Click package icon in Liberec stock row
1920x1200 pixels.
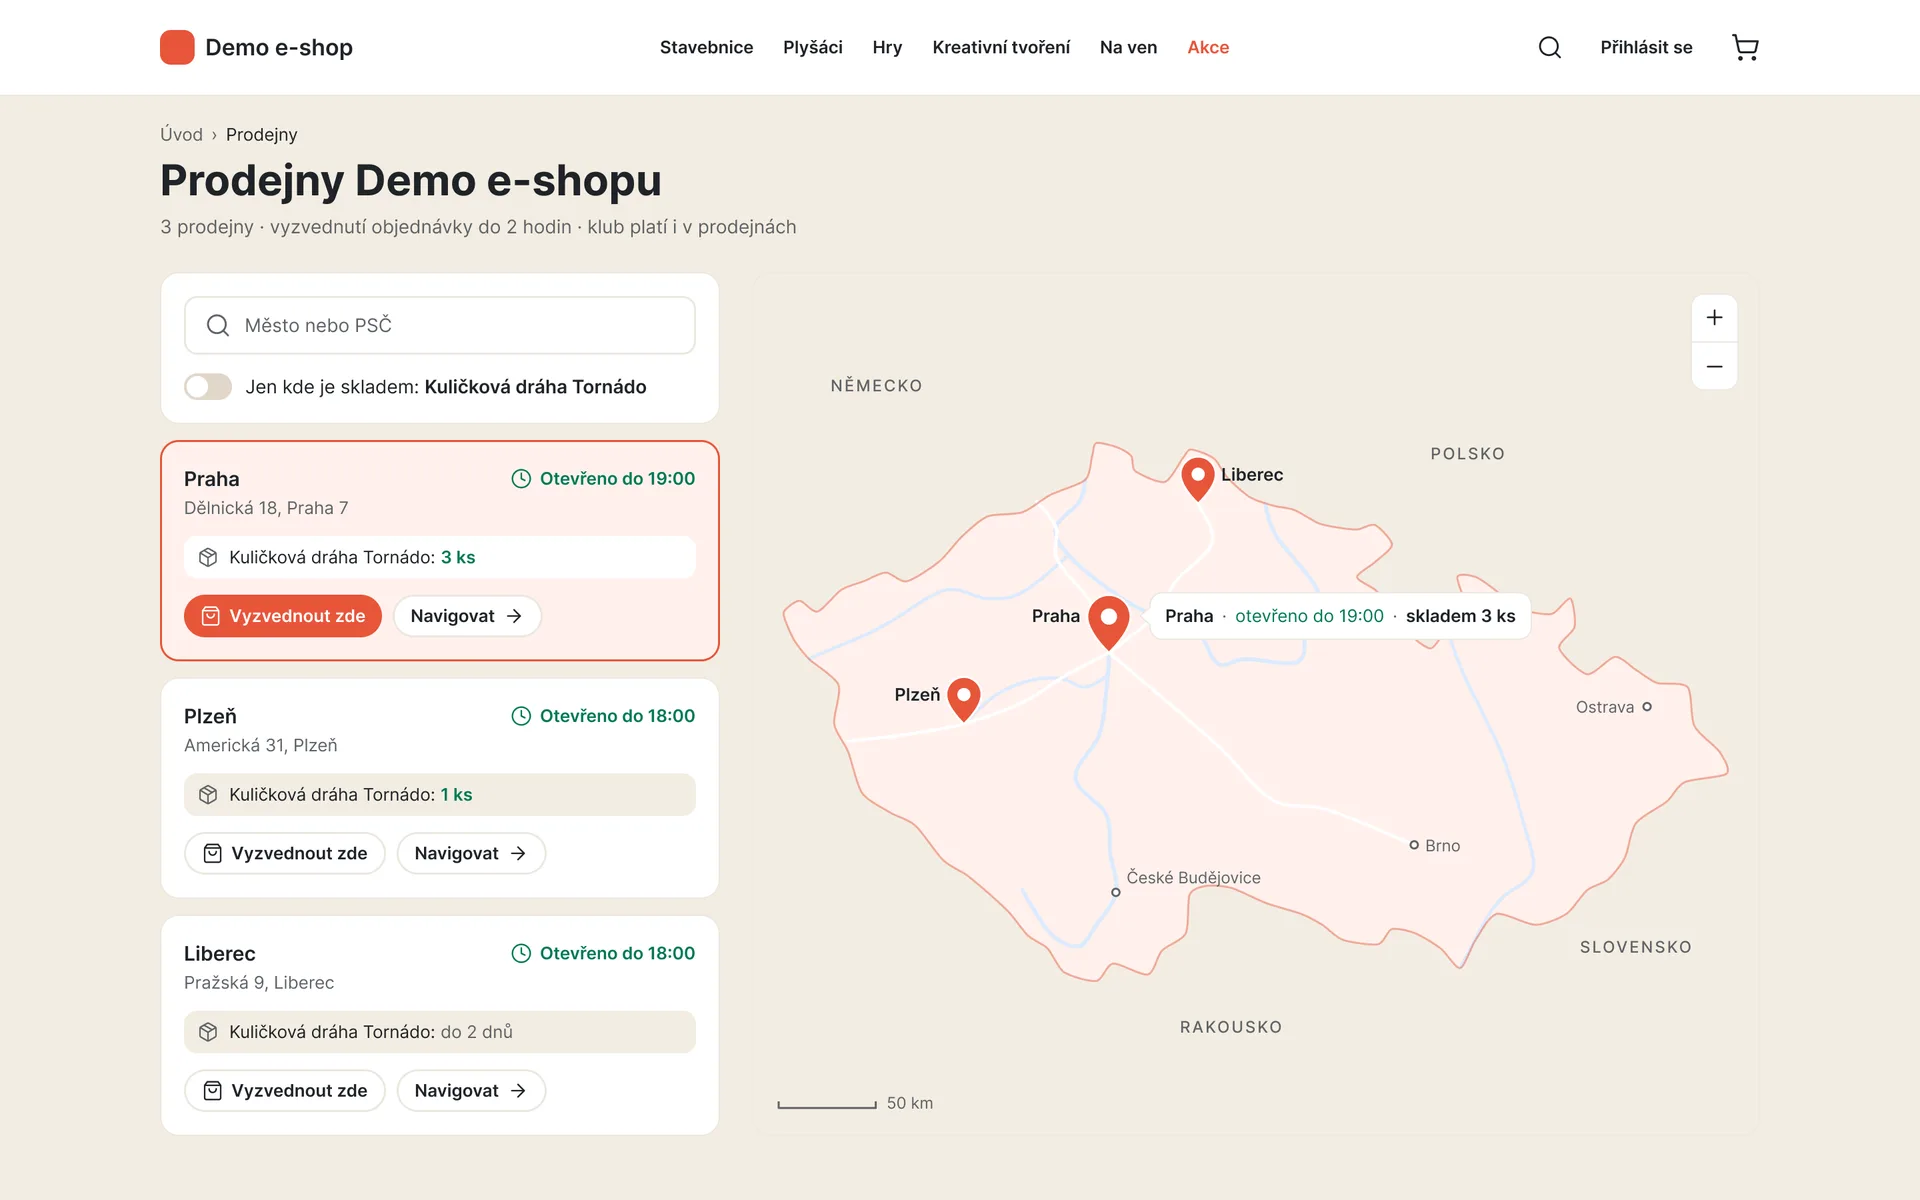tap(208, 1032)
